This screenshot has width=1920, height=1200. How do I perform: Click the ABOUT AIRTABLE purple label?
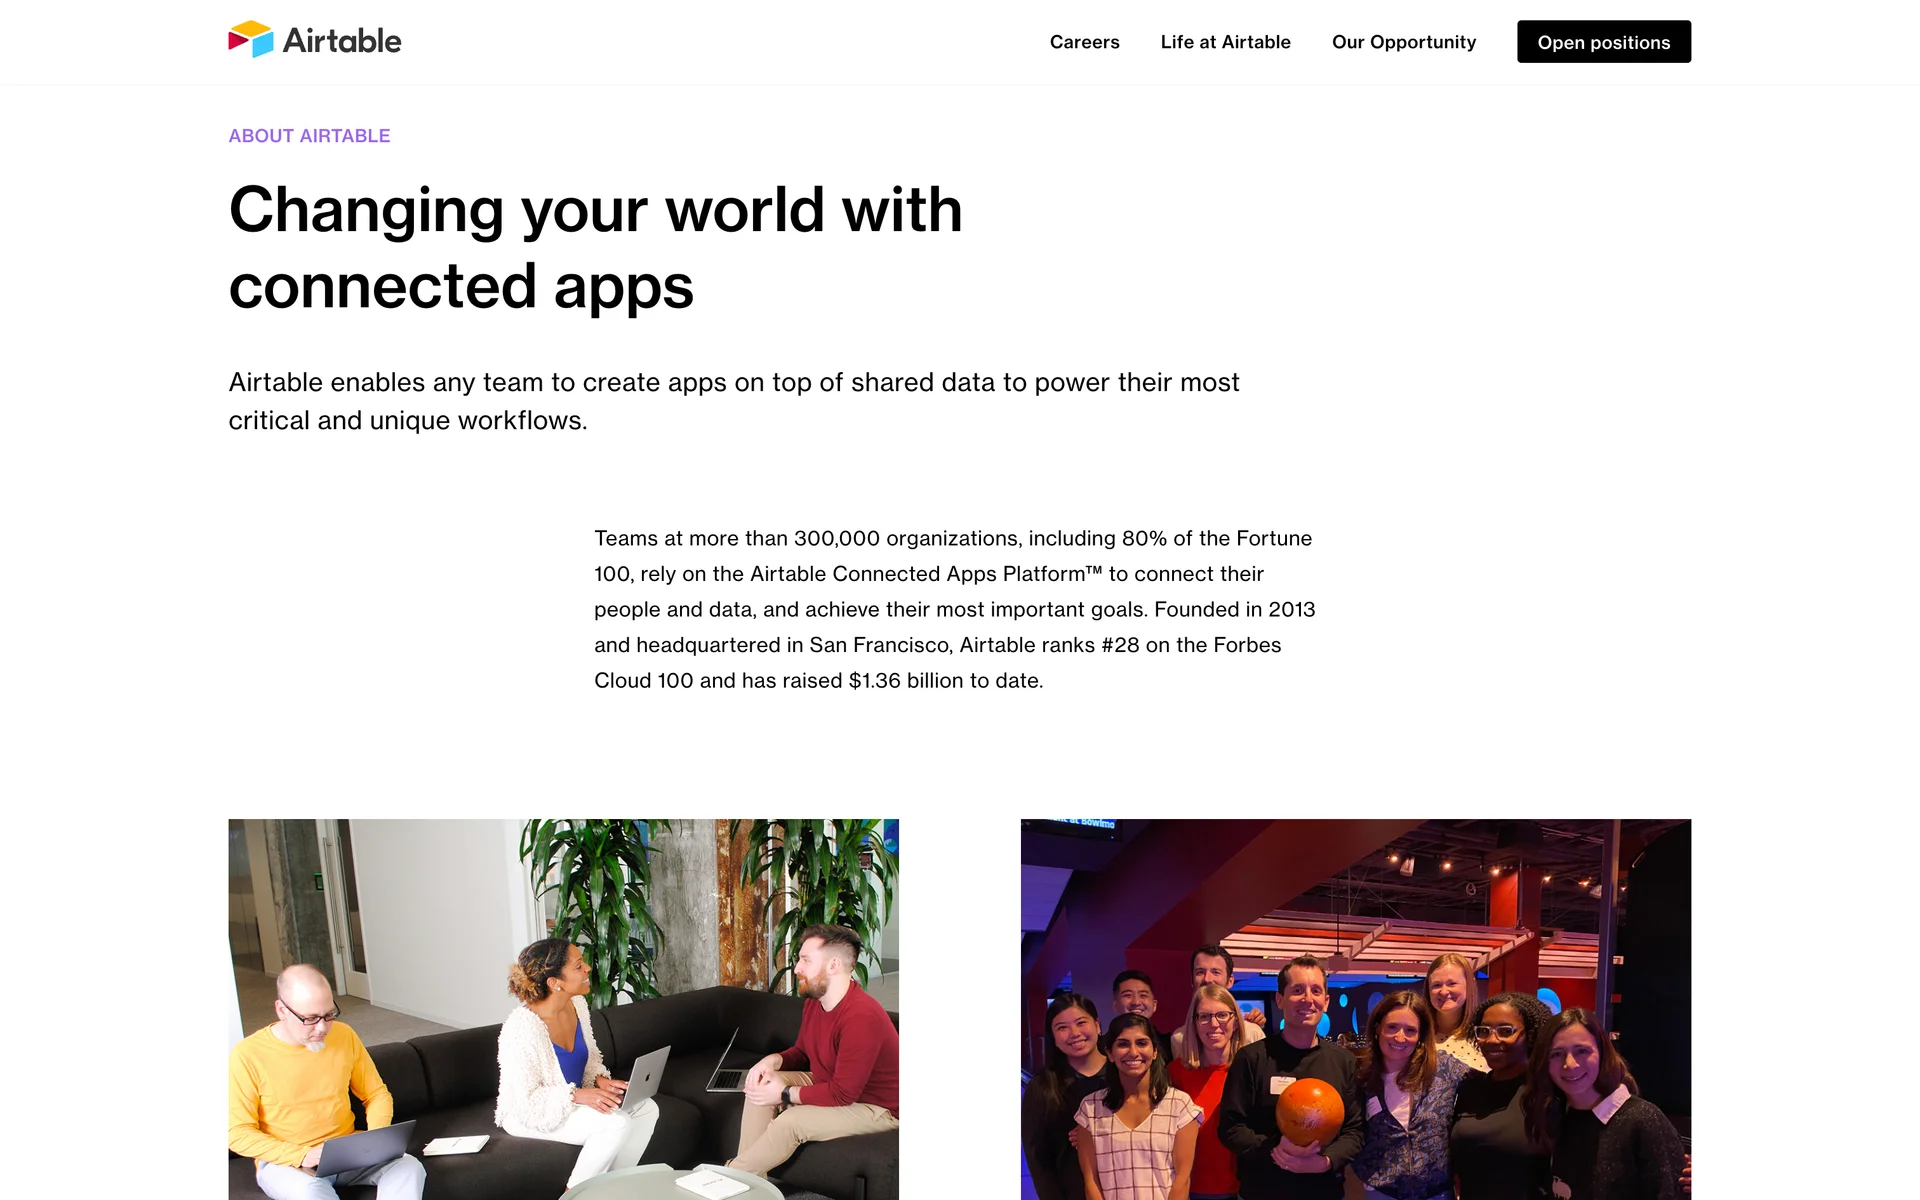click(x=309, y=136)
